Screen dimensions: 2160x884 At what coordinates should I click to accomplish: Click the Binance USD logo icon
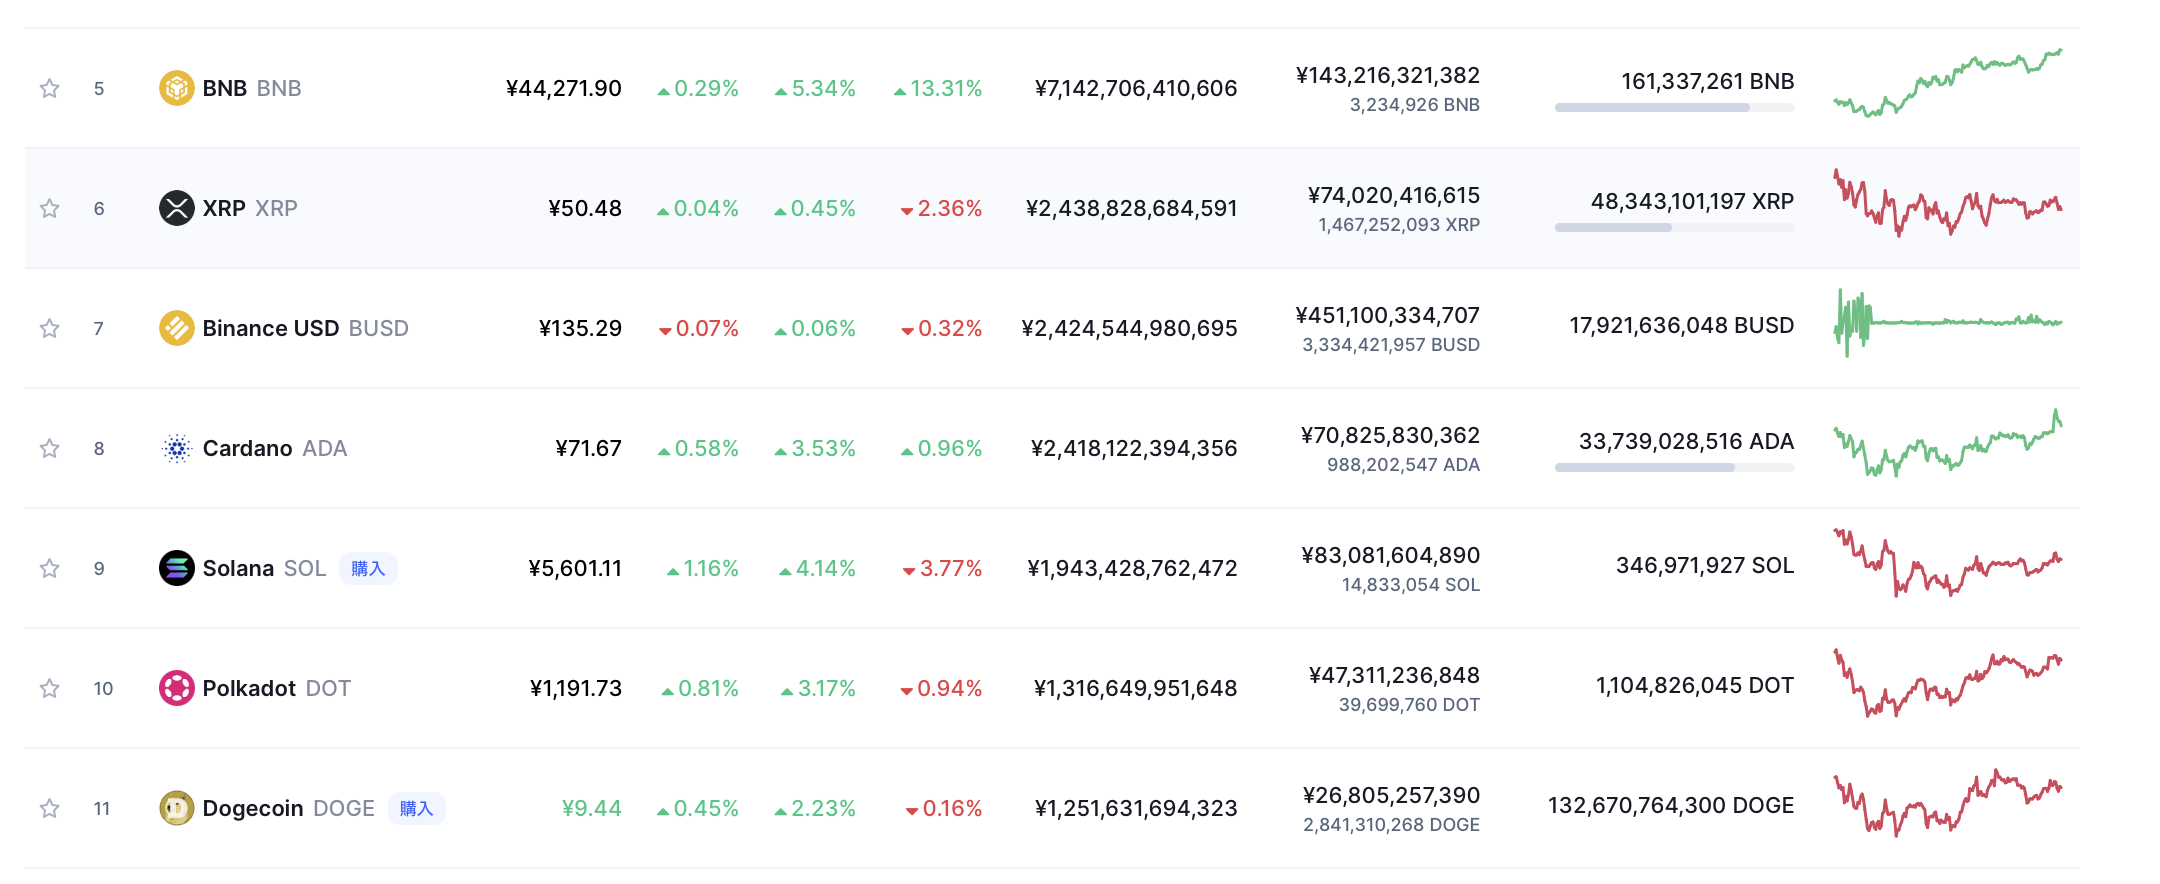(x=176, y=328)
